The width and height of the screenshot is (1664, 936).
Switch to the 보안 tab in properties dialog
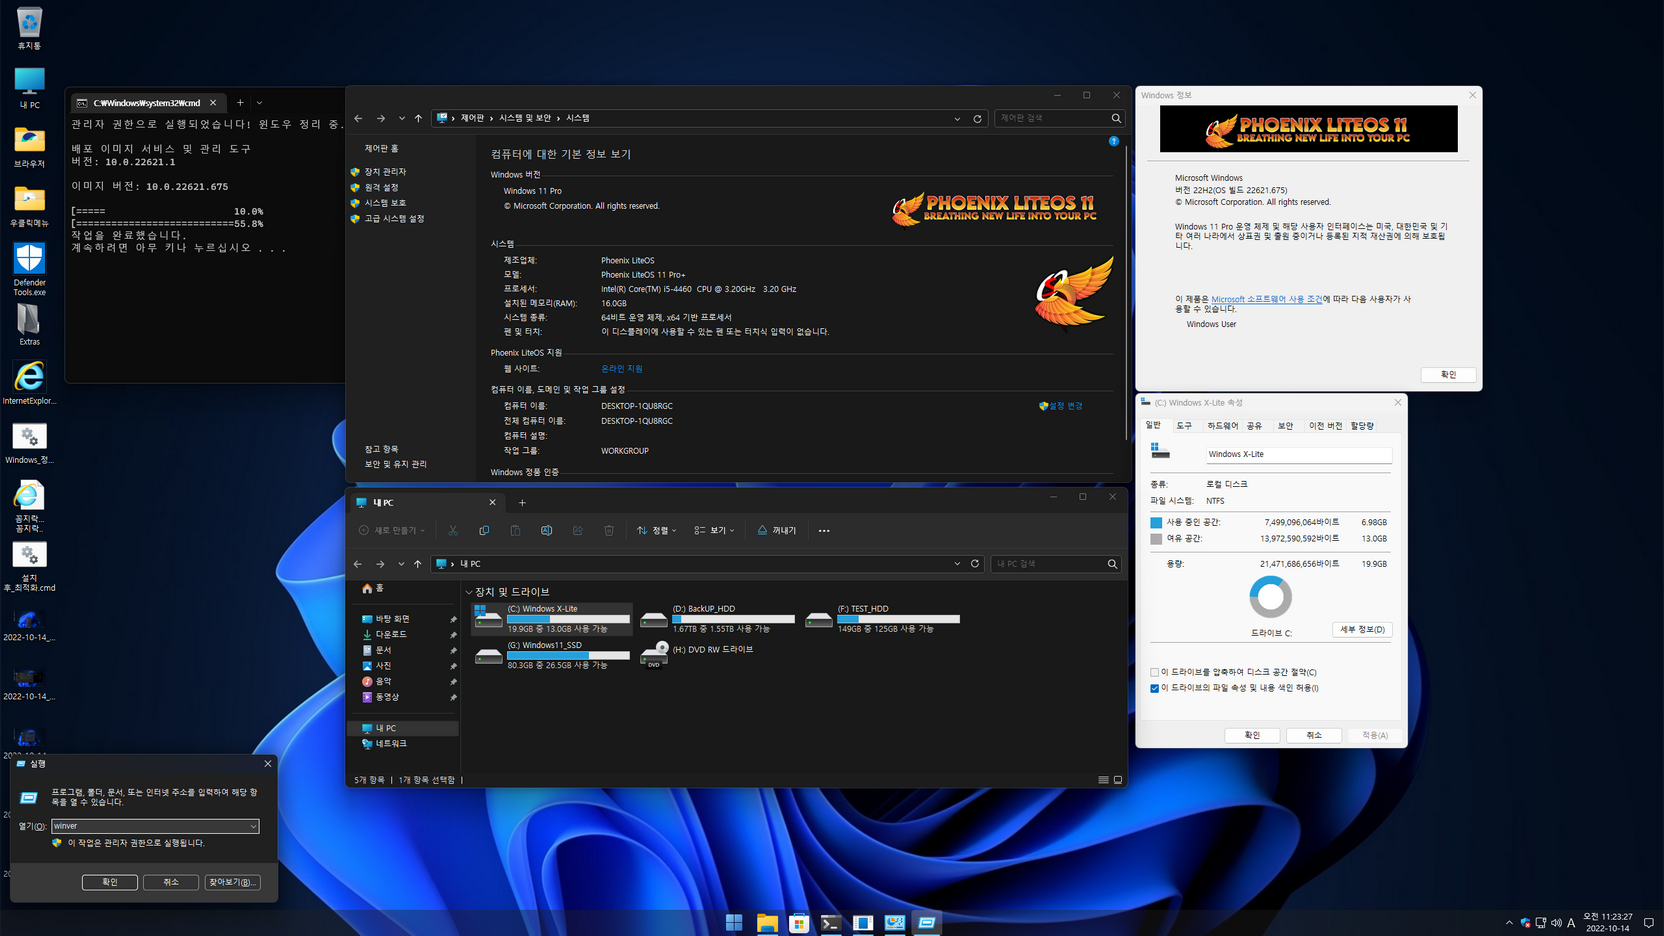[1285, 426]
